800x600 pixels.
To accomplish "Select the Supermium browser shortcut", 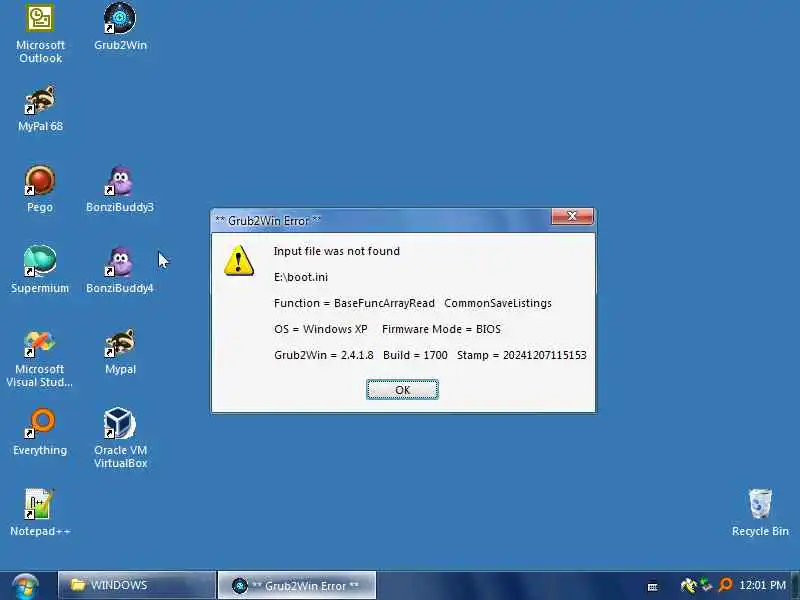I will pyautogui.click(x=40, y=270).
